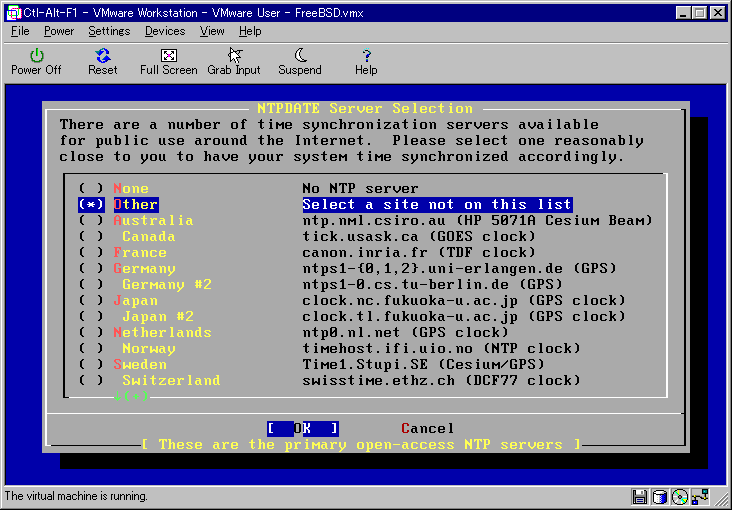The width and height of the screenshot is (732, 510).
Task: Maximize the VMware Workstation window
Action: 700,13
